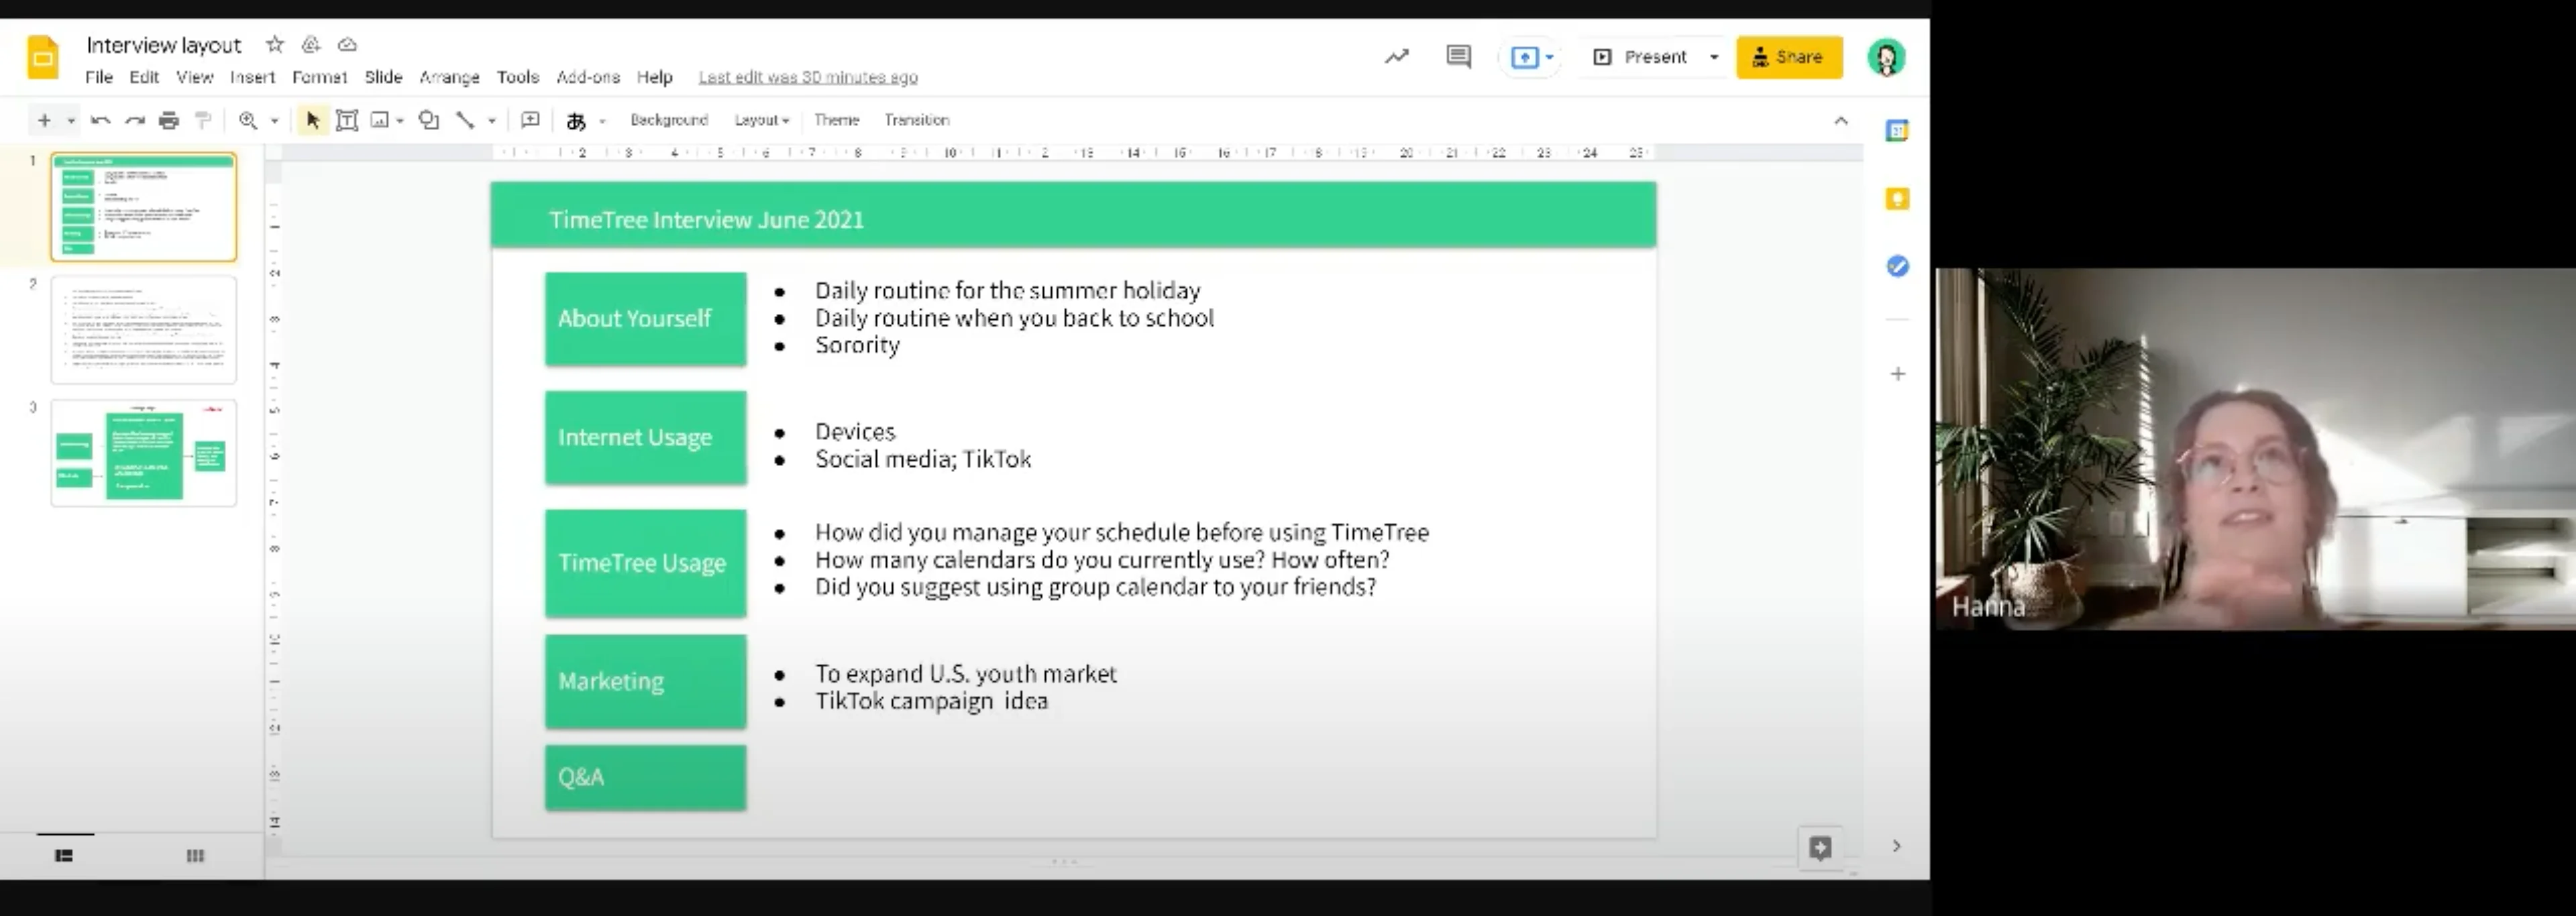The width and height of the screenshot is (2576, 916).
Task: Open comment history icon
Action: click(1458, 57)
